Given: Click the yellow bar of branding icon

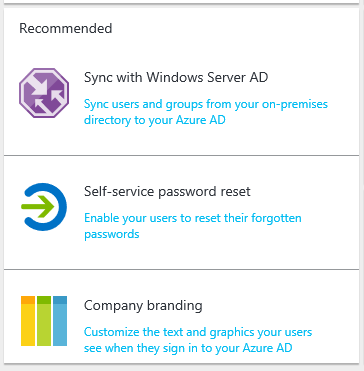Looking at the screenshot, I should 28,321.
